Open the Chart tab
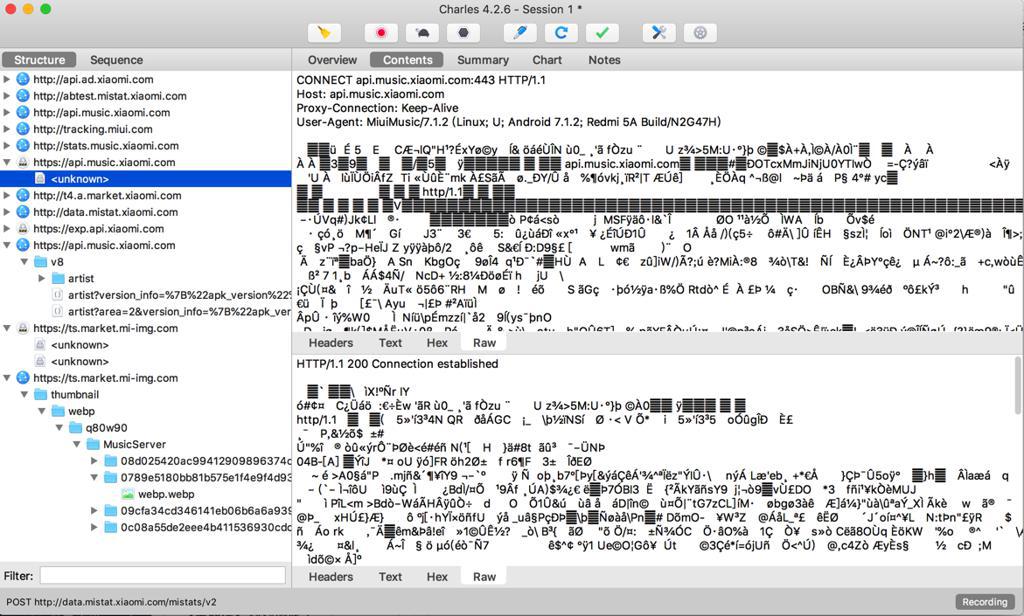Image resolution: width=1024 pixels, height=616 pixels. (x=547, y=59)
